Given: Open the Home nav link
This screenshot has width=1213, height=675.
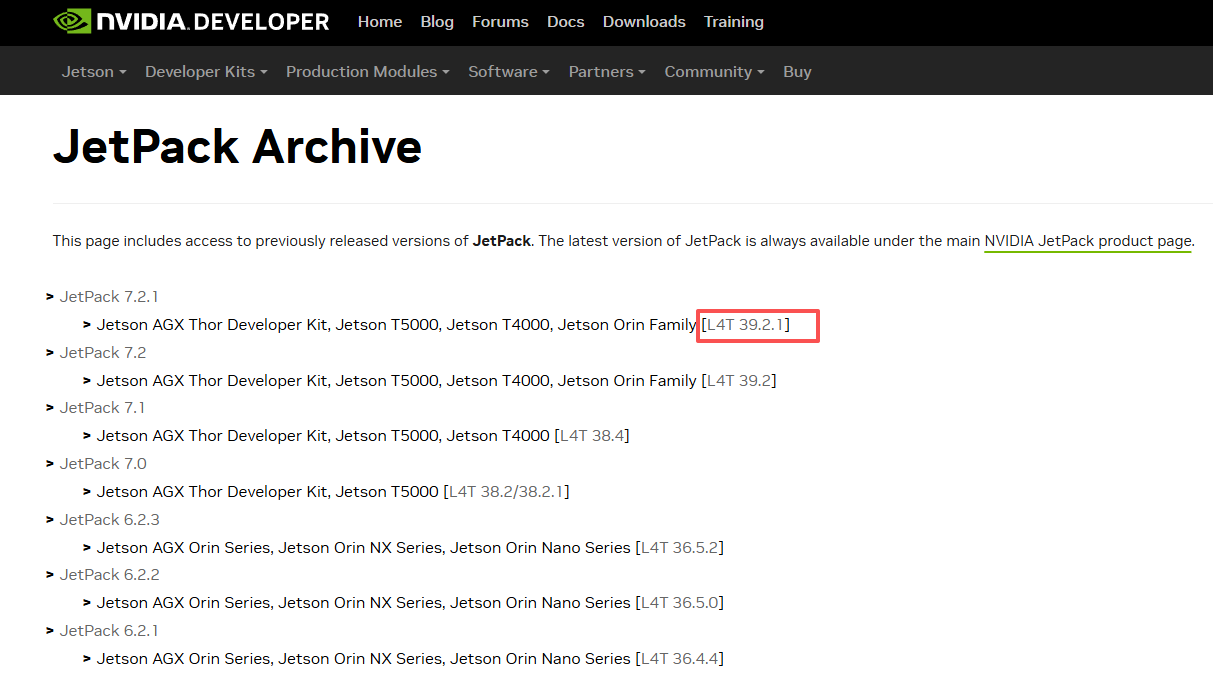Looking at the screenshot, I should click(x=380, y=21).
